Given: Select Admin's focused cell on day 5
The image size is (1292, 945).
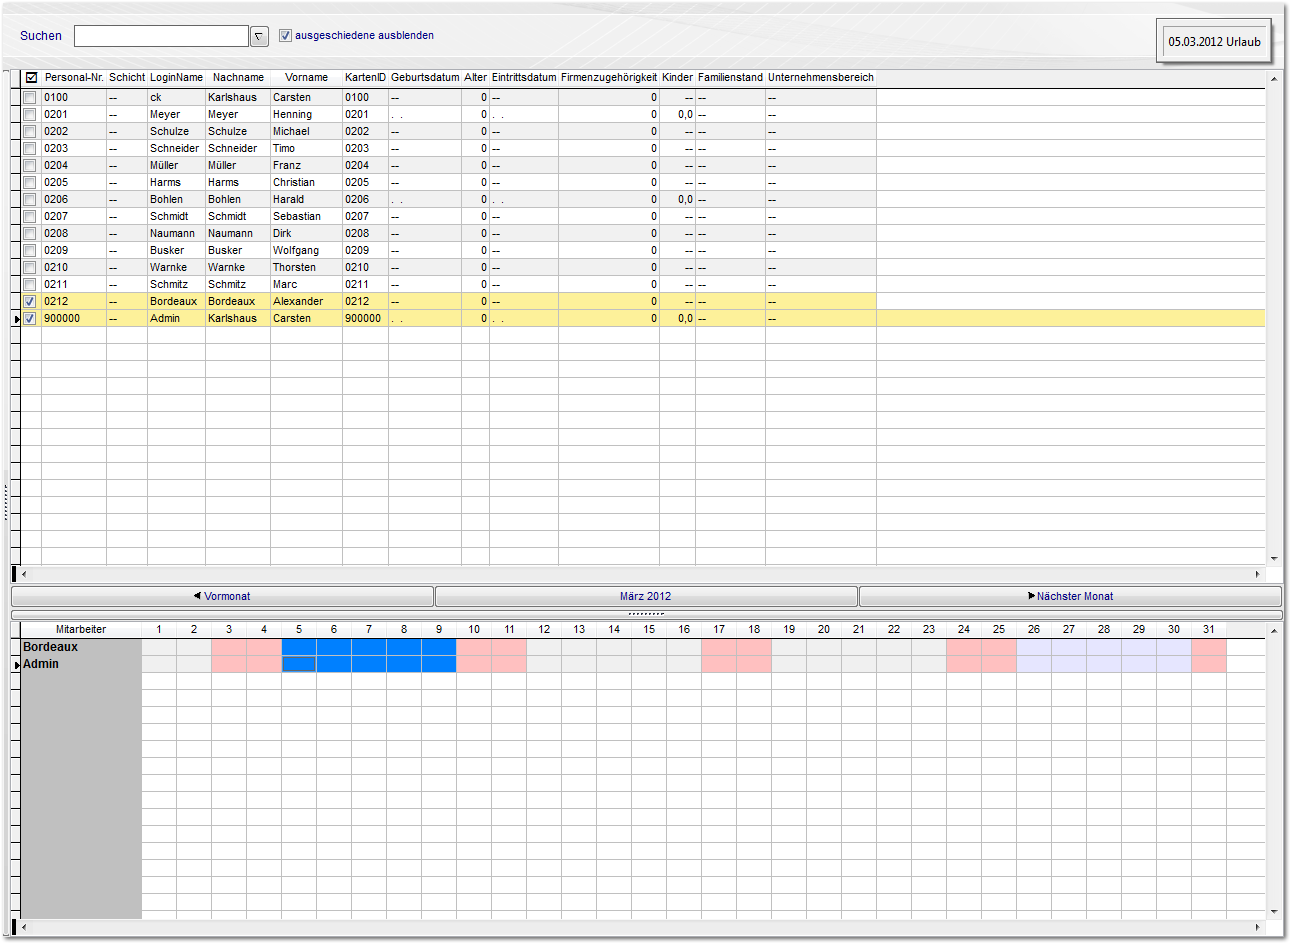Looking at the screenshot, I should pos(299,664).
